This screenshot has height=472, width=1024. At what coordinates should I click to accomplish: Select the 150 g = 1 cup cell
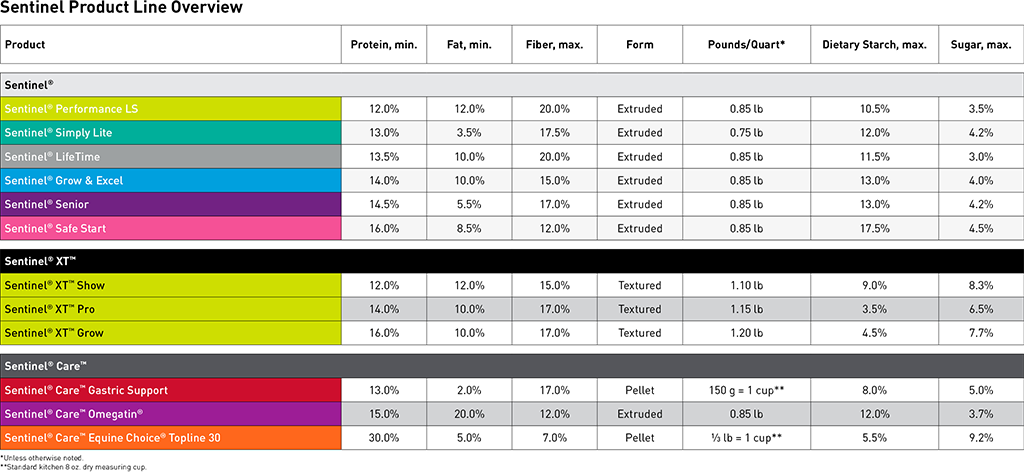(746, 390)
